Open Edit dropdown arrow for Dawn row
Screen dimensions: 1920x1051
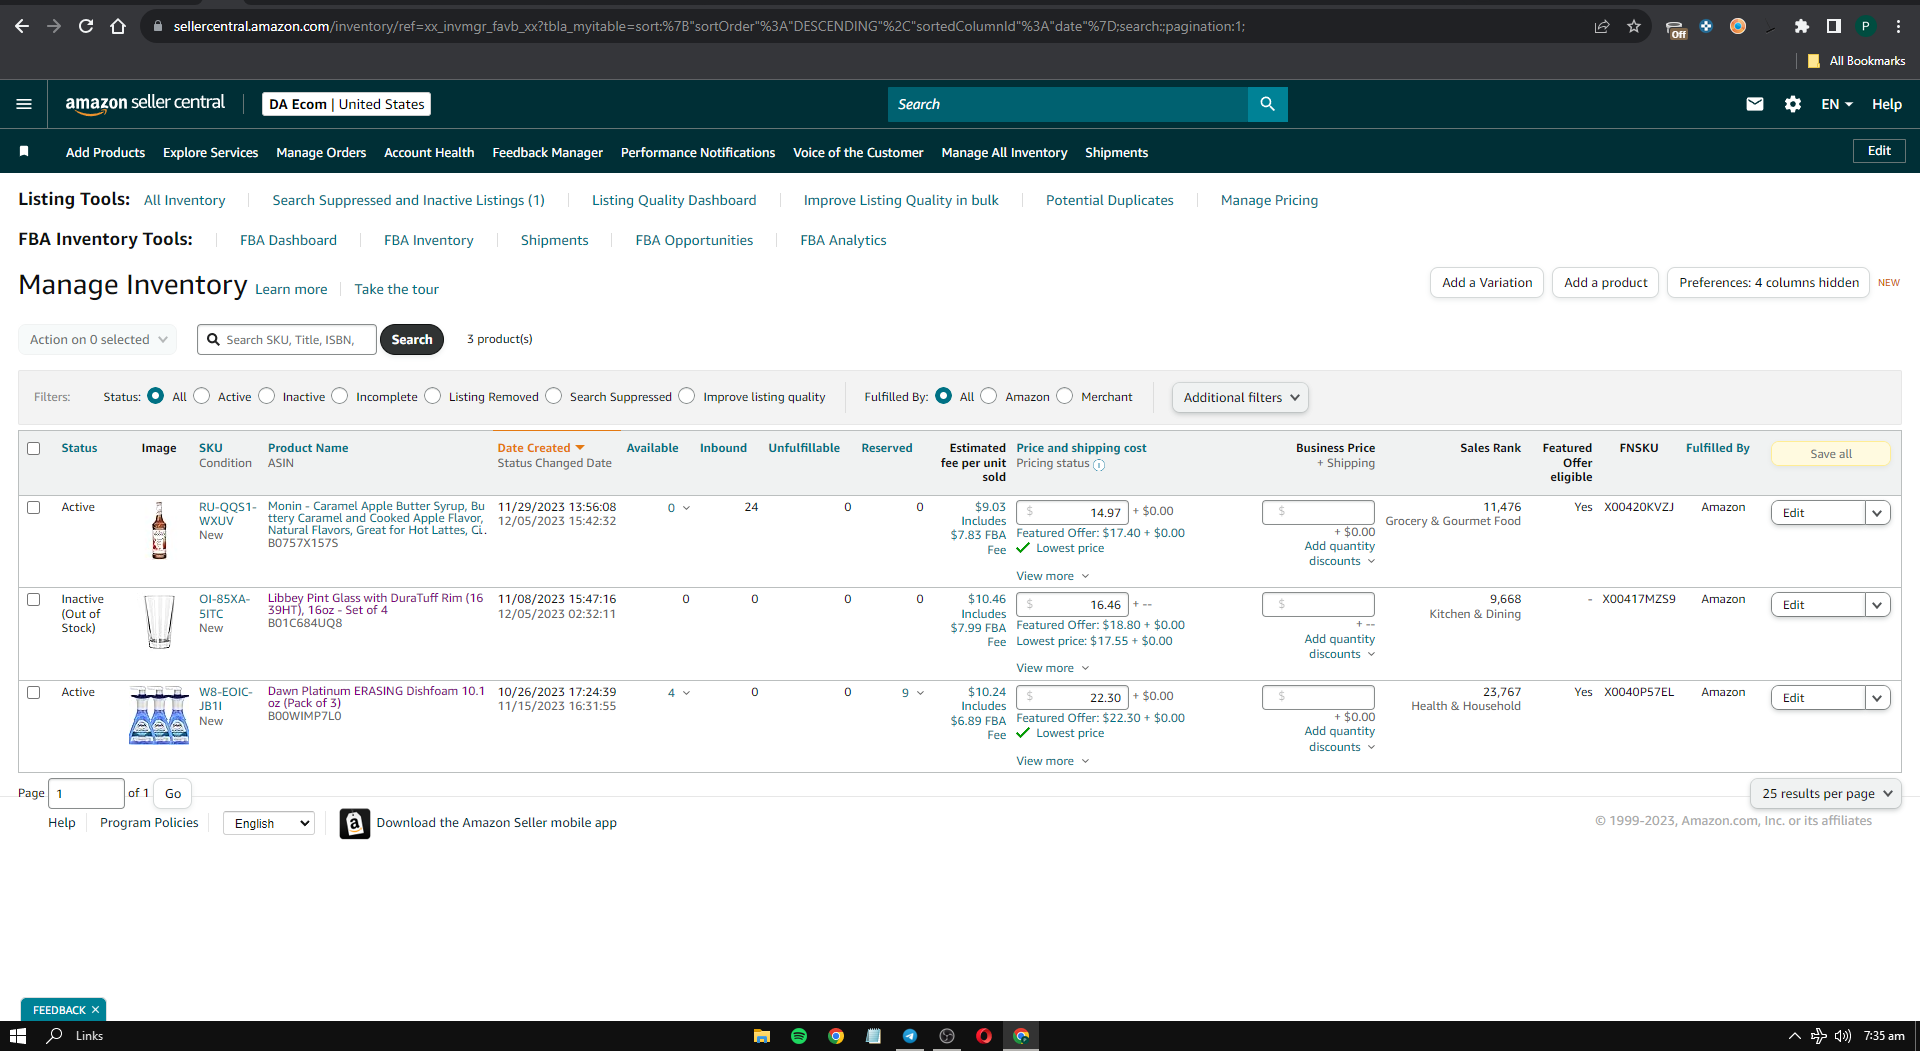click(1877, 698)
